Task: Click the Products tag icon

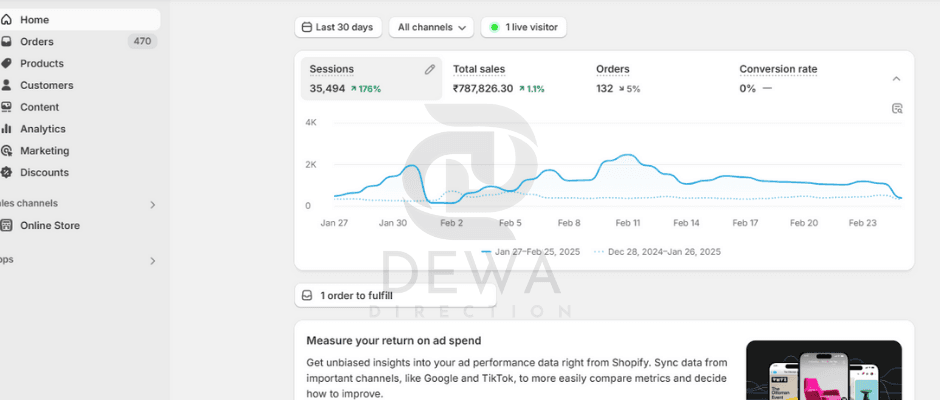Action: [x=7, y=64]
